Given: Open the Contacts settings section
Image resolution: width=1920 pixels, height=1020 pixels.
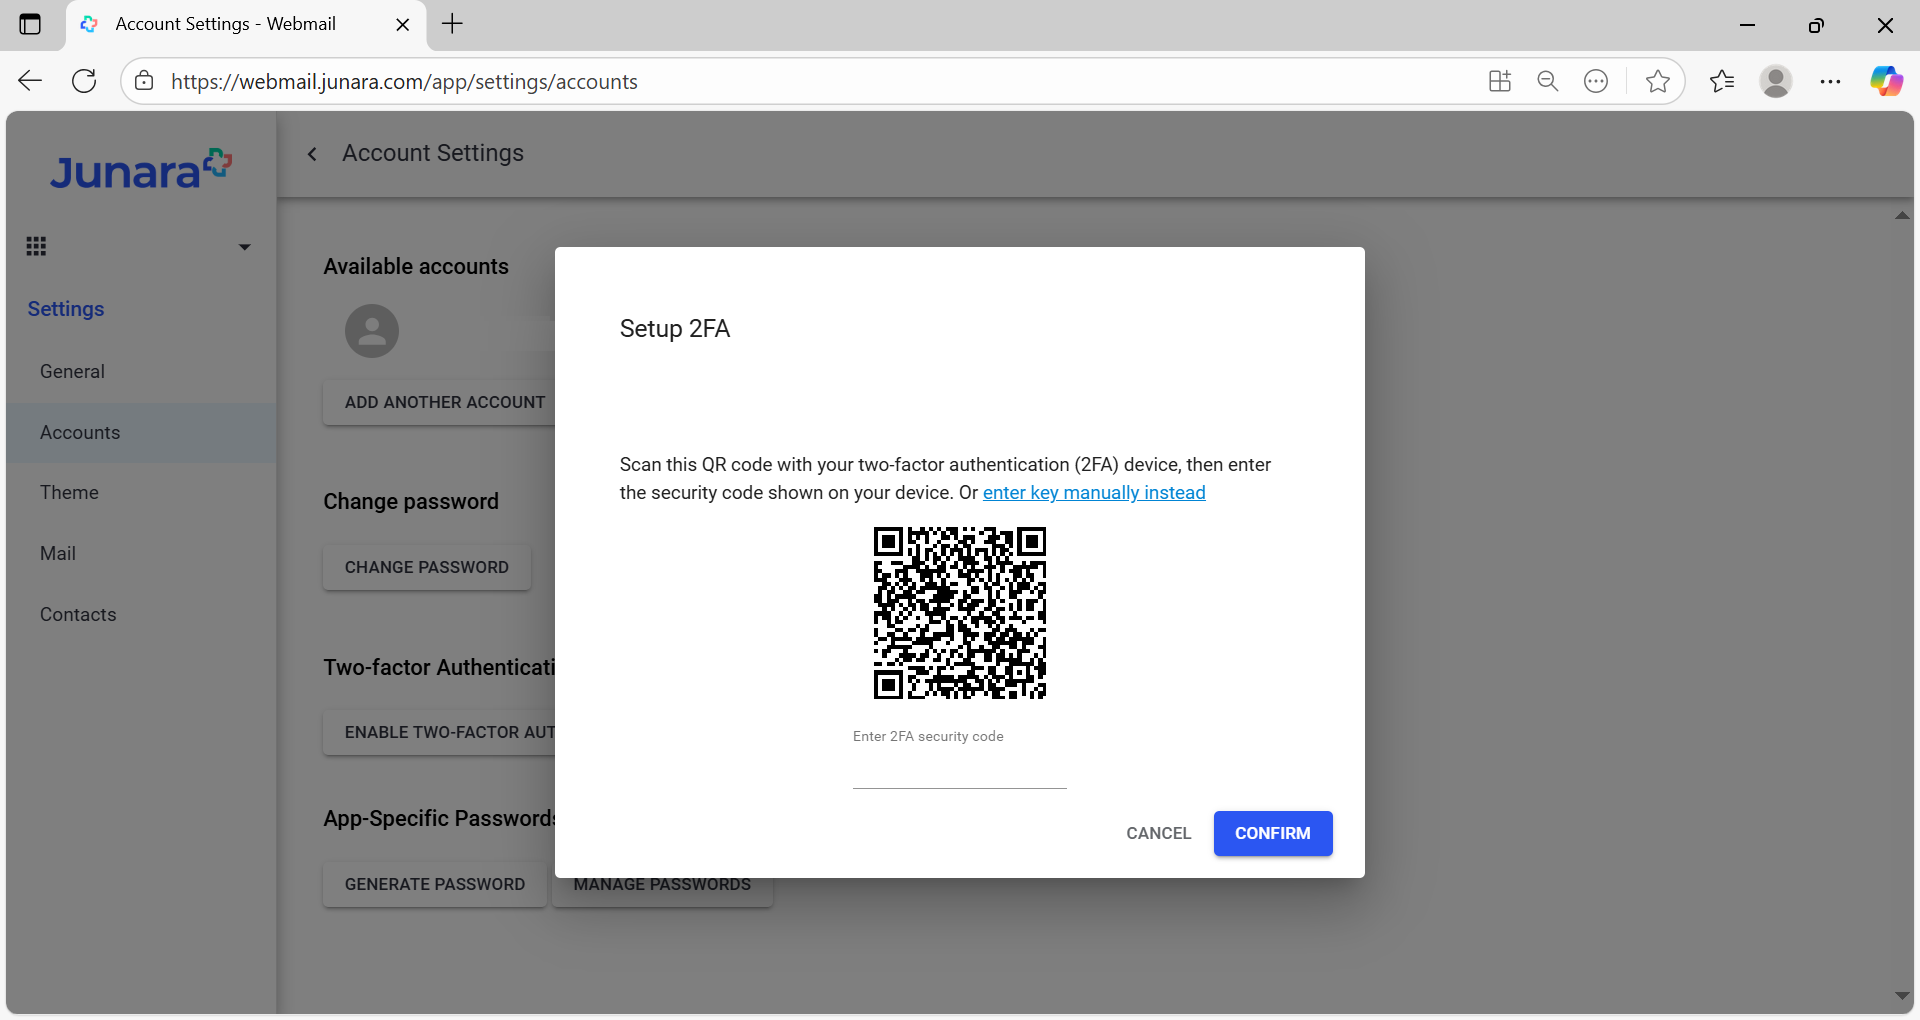Looking at the screenshot, I should [x=141, y=614].
